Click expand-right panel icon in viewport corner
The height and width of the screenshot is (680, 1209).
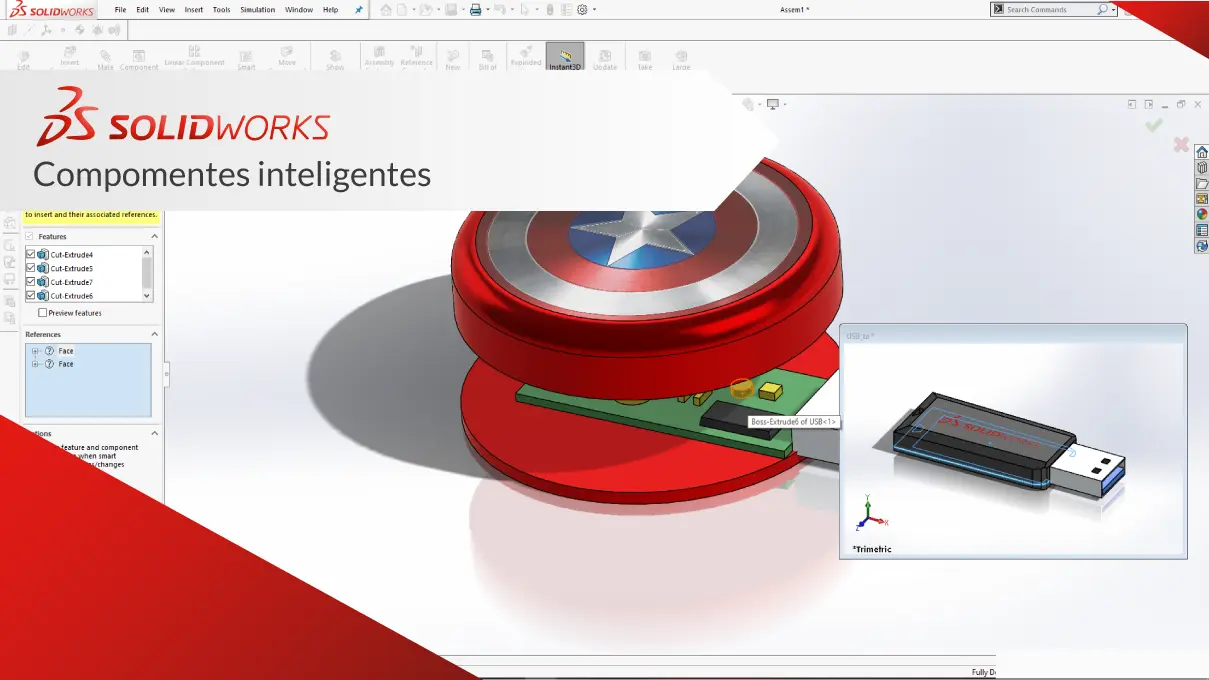click(1149, 104)
